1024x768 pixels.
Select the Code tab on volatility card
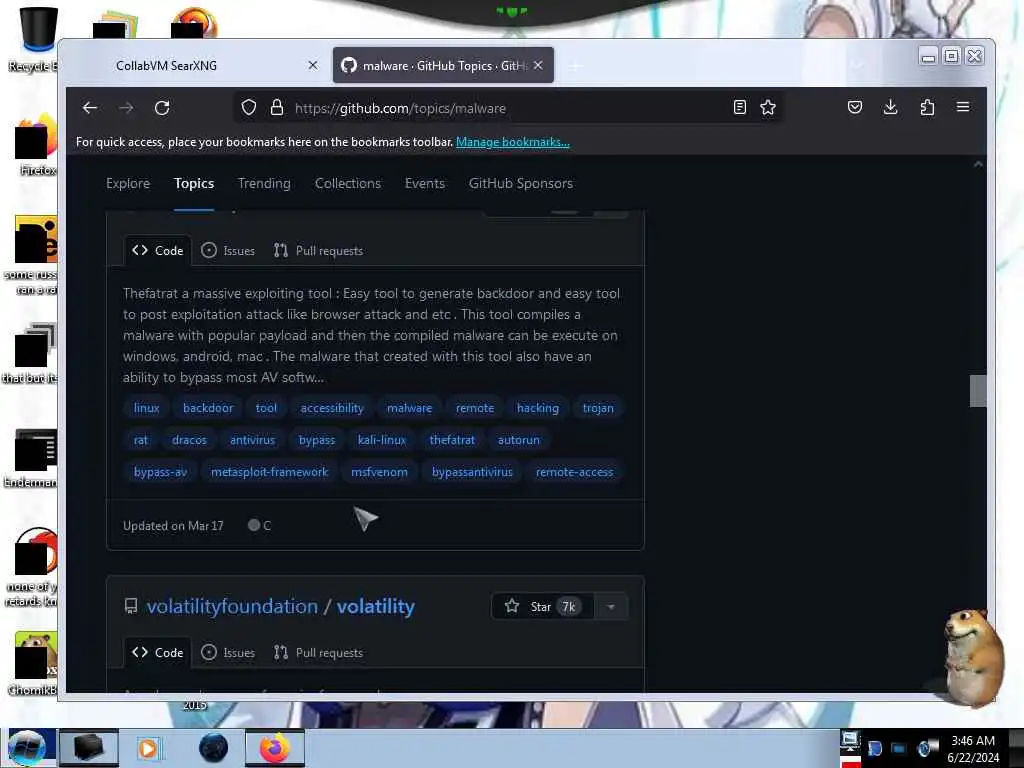(157, 652)
